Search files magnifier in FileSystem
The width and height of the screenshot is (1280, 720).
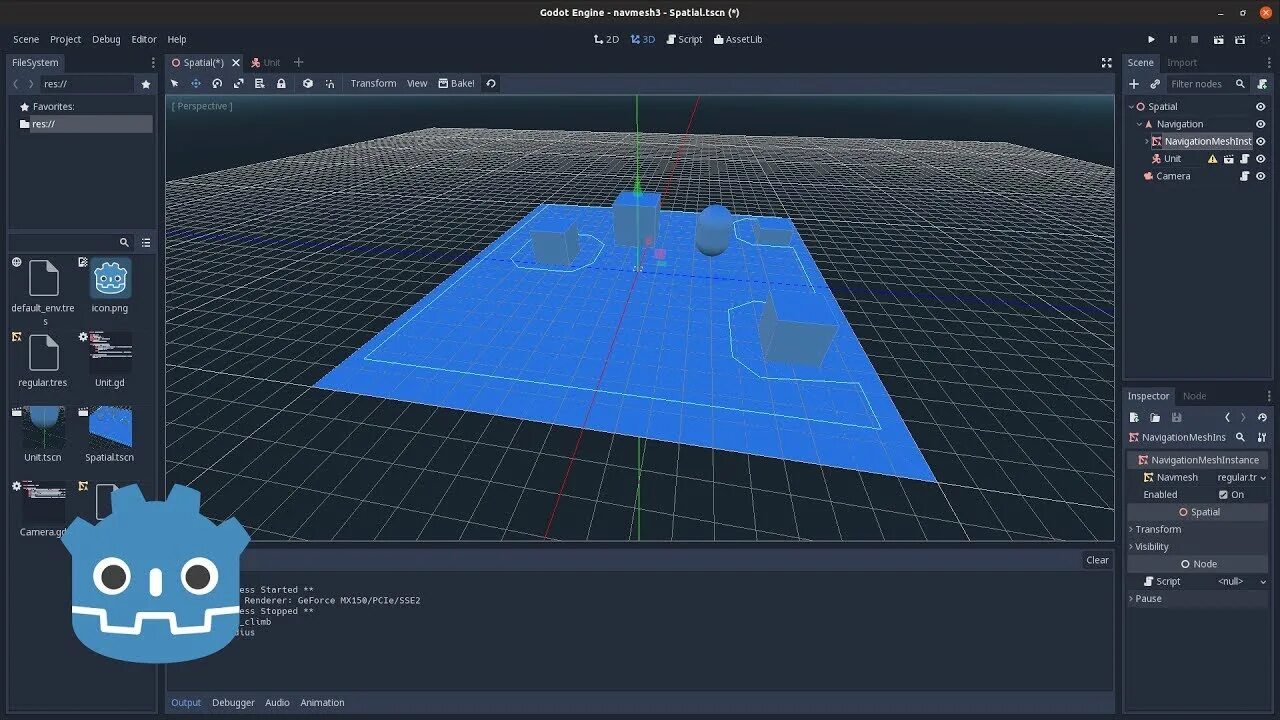click(x=124, y=242)
